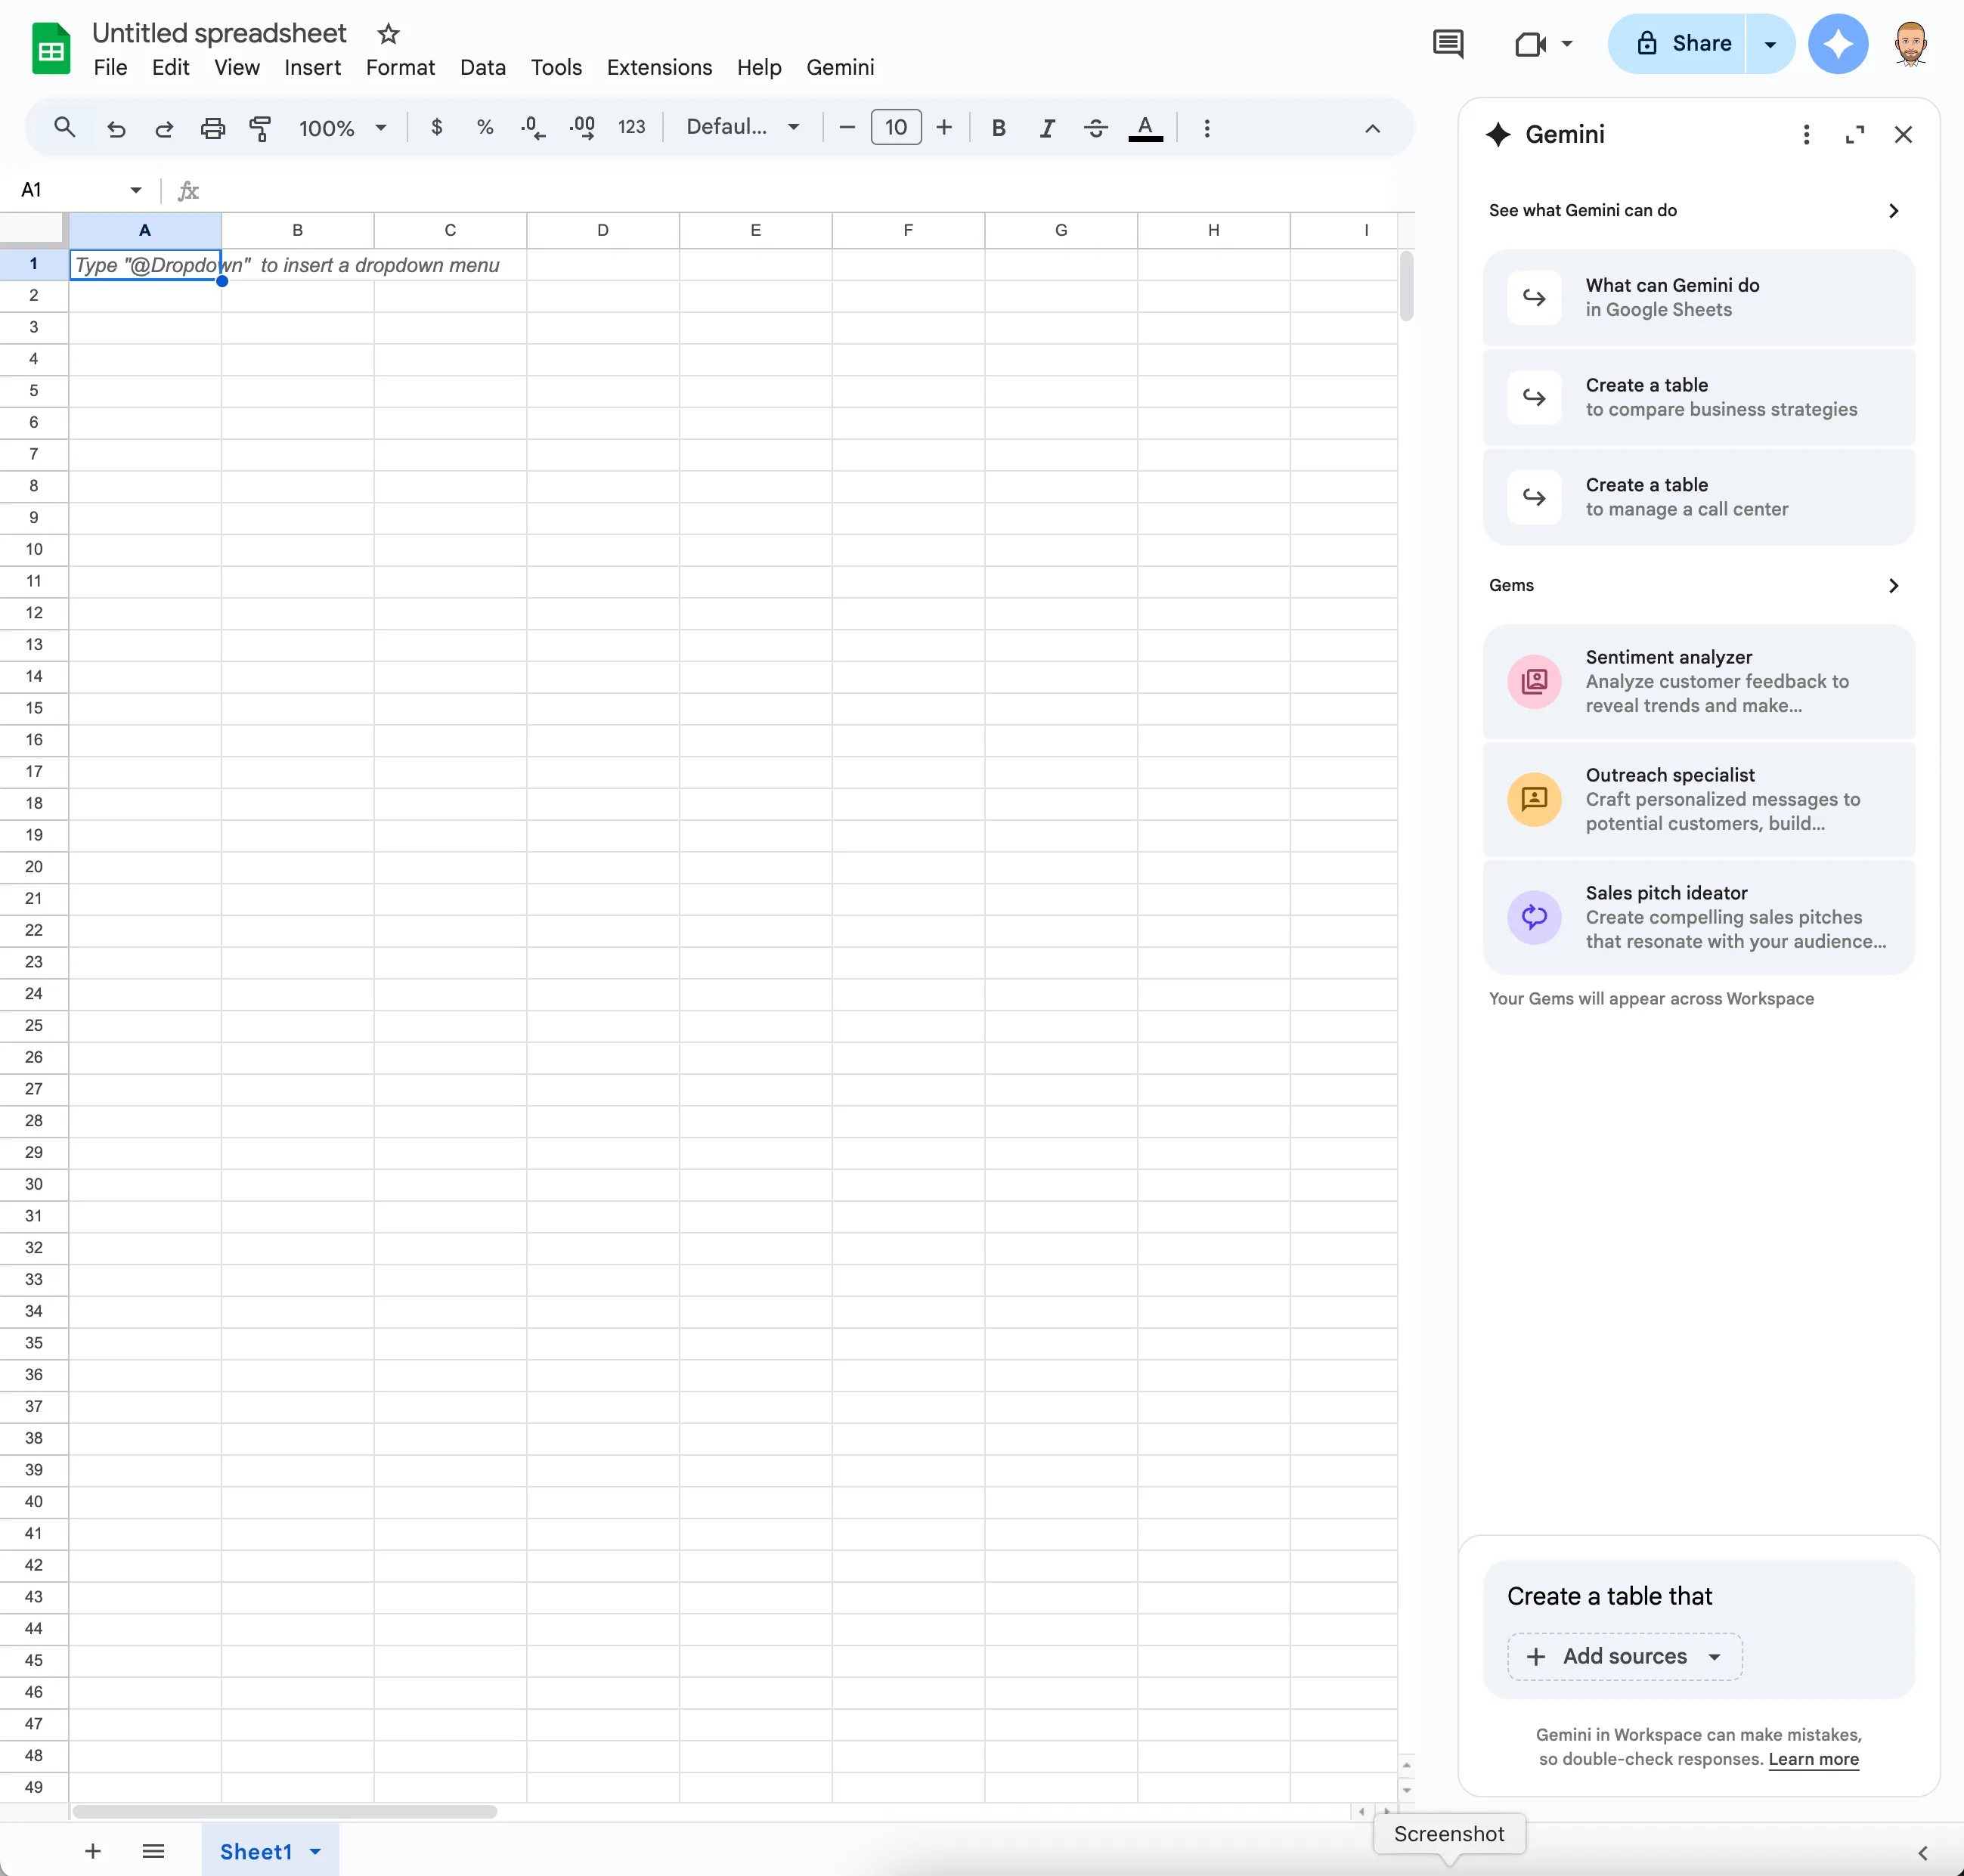Select the paint format tool

pyautogui.click(x=260, y=128)
